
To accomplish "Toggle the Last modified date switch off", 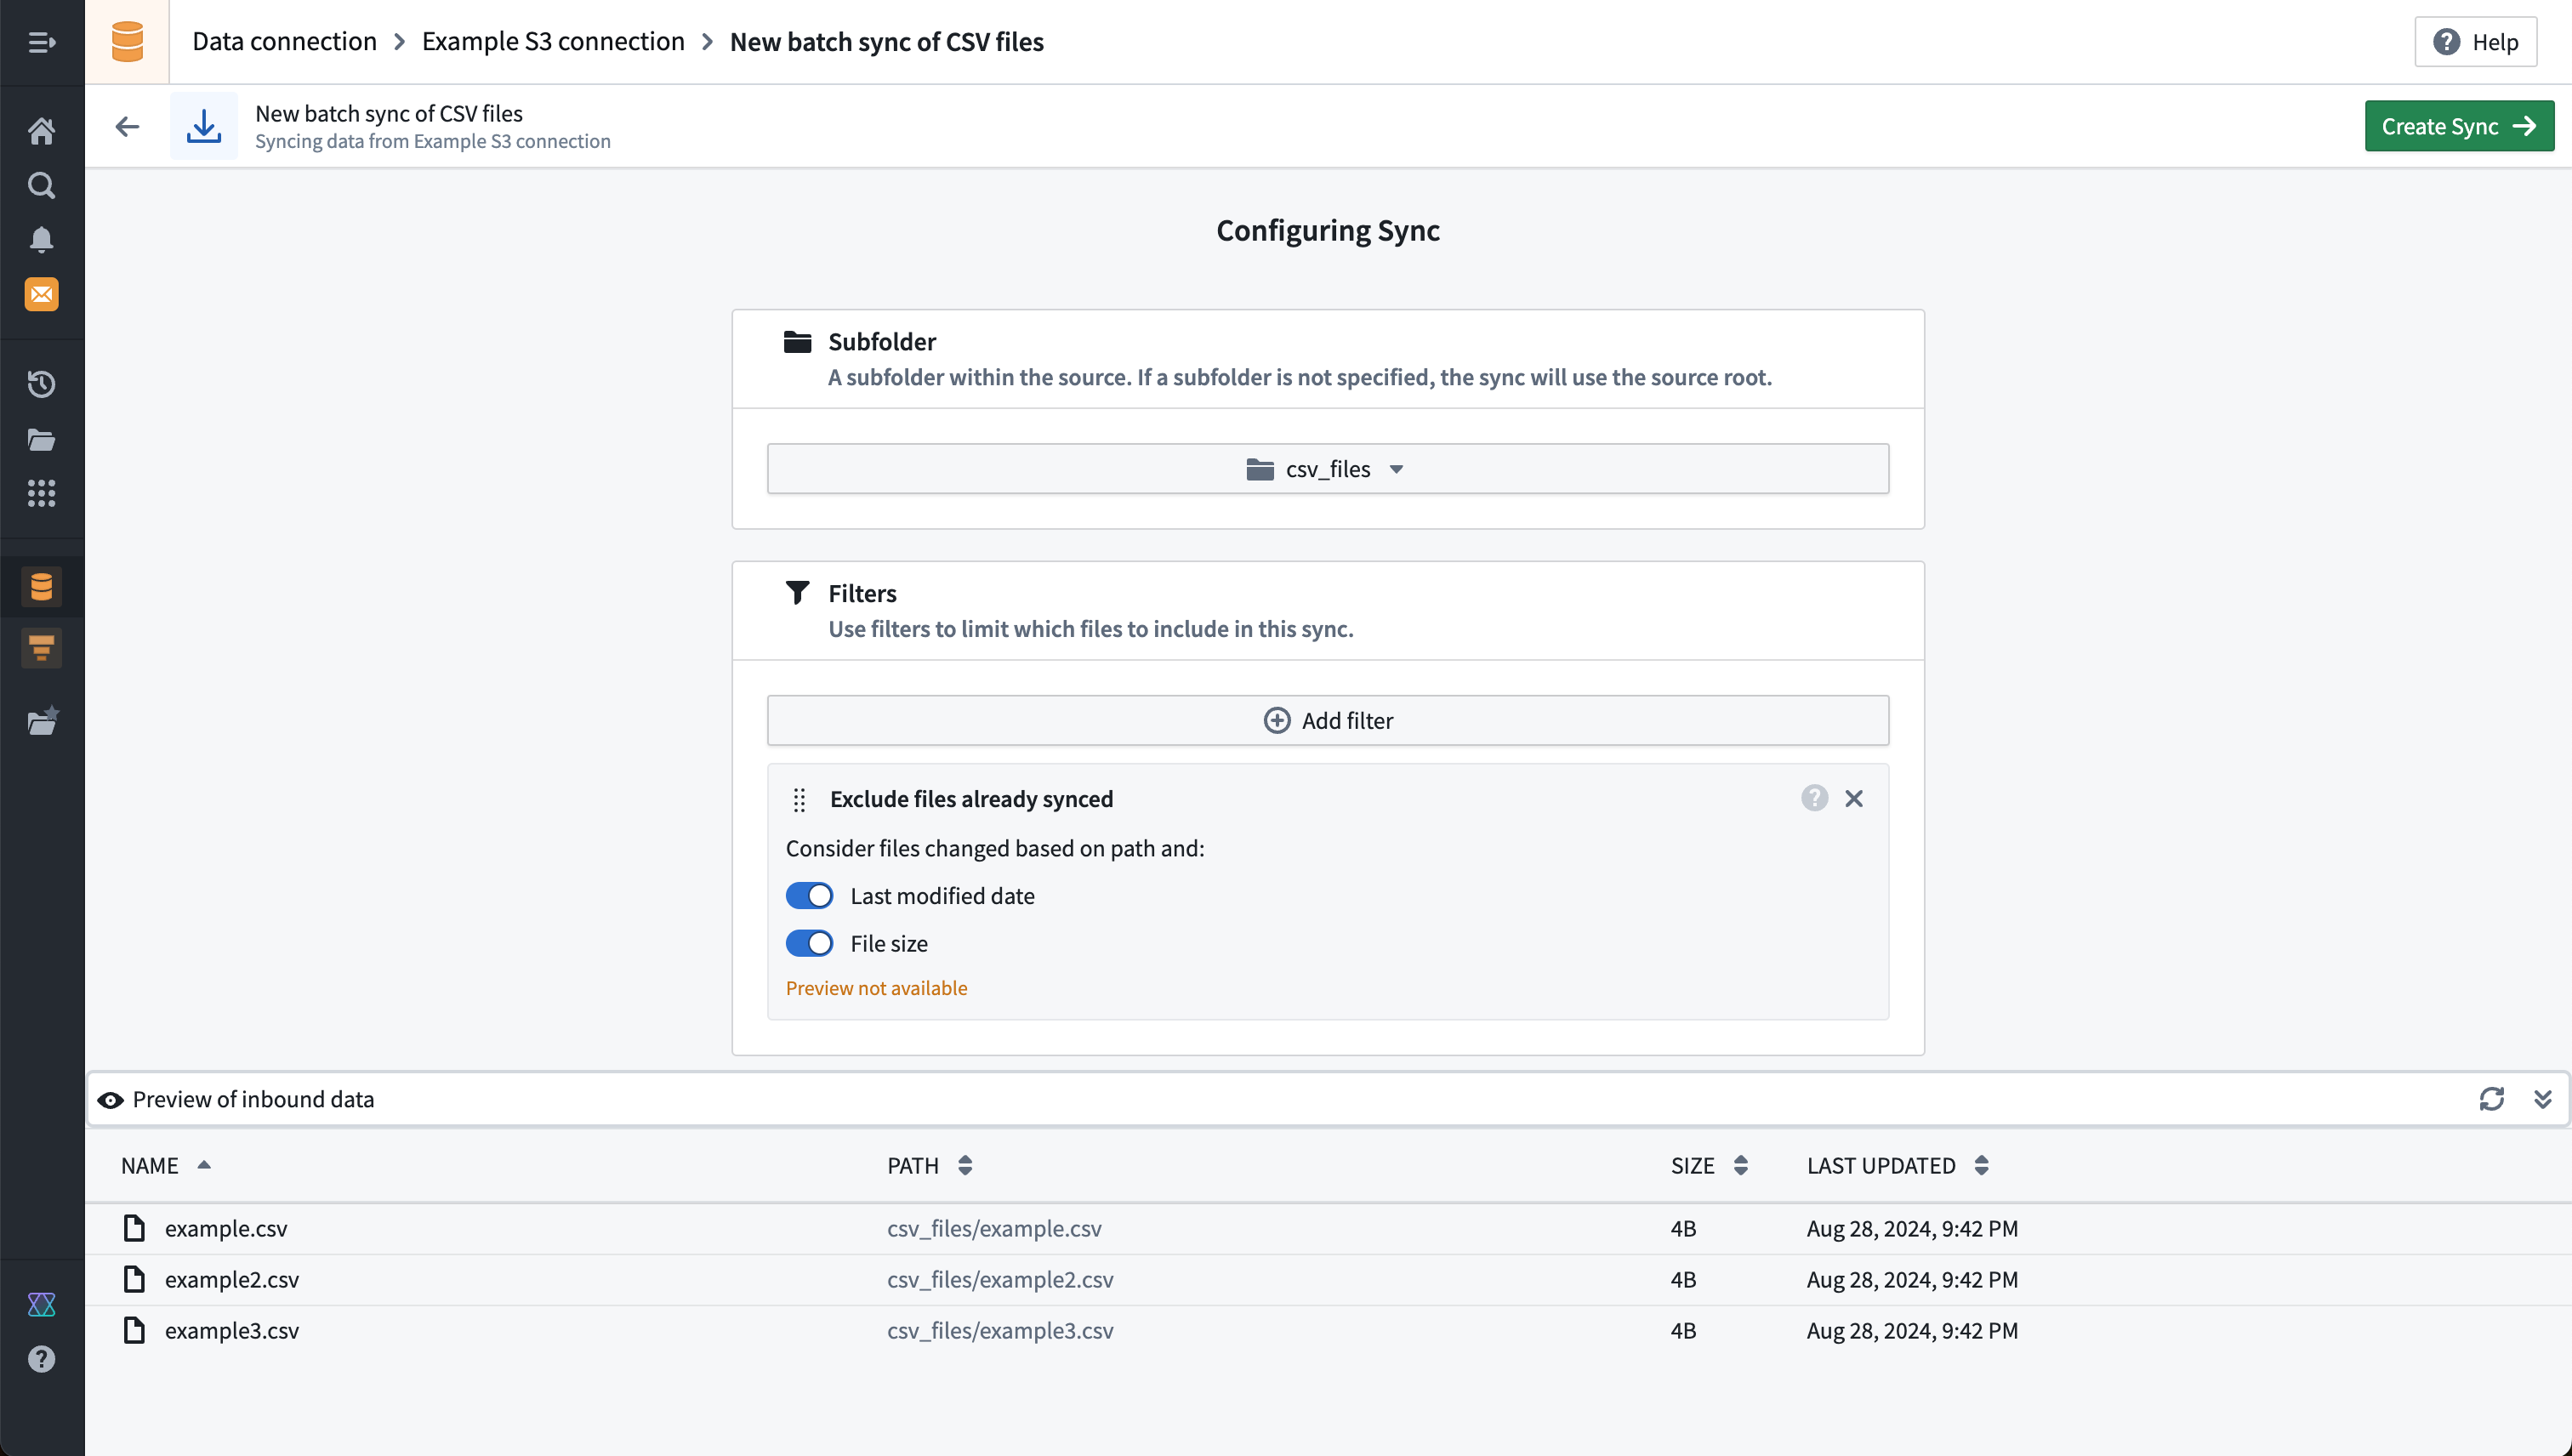I will (x=811, y=894).
